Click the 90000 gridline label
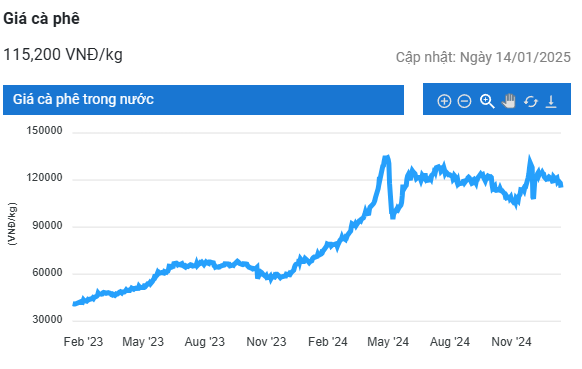Image resolution: width=582 pixels, height=369 pixels. (47, 226)
